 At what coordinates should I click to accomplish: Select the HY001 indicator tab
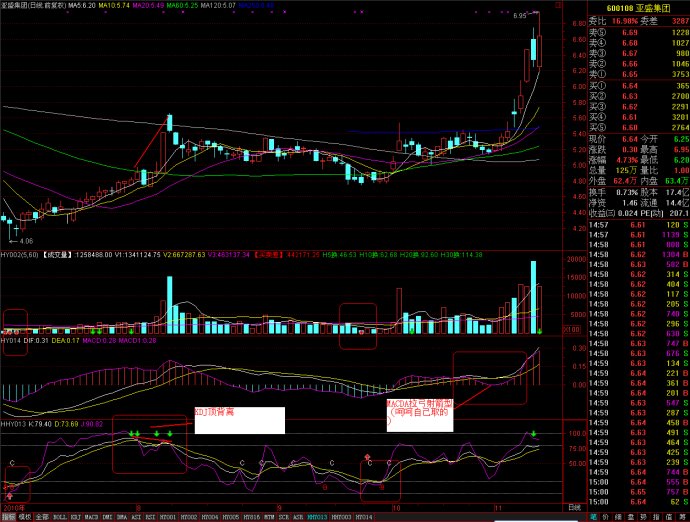168,517
